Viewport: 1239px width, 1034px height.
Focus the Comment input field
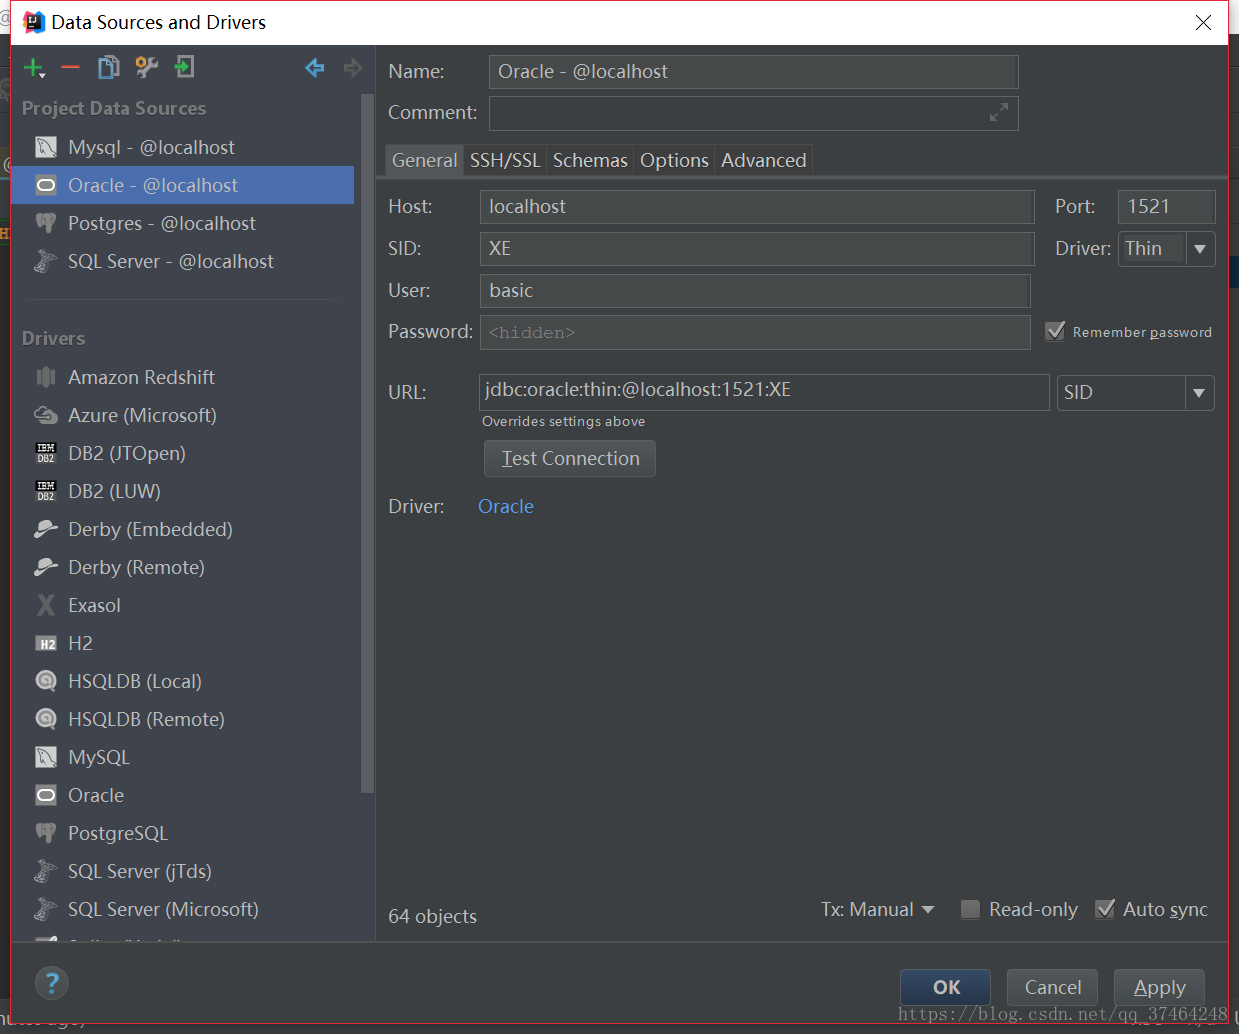[754, 113]
